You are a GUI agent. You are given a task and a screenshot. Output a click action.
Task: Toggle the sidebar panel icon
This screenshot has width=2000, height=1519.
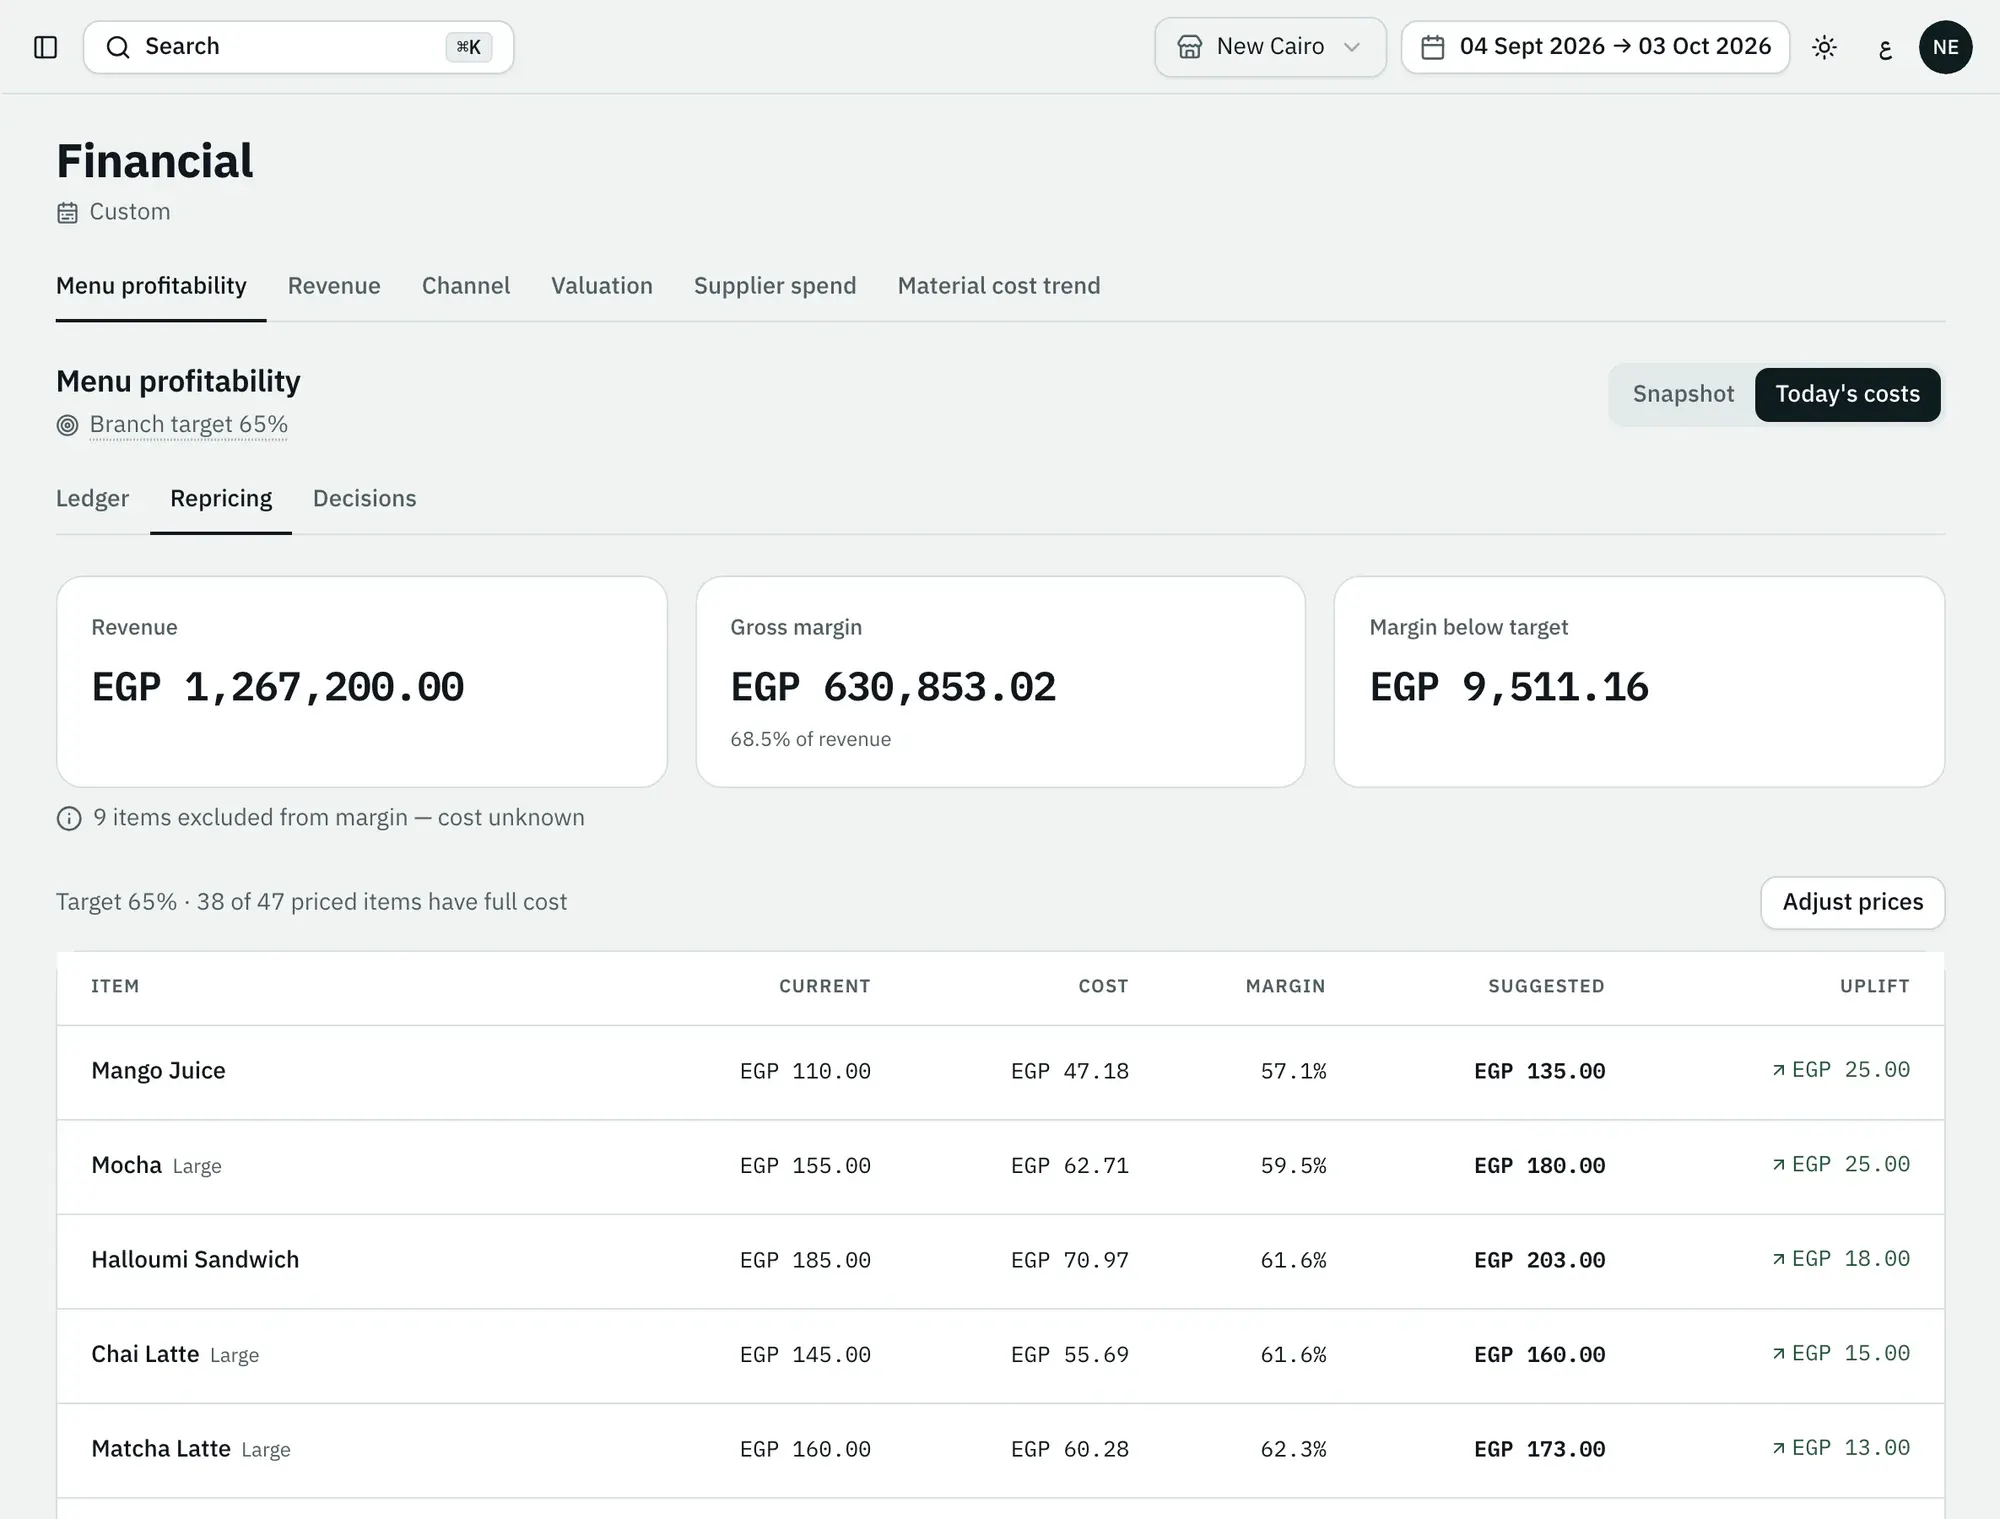pos(46,47)
